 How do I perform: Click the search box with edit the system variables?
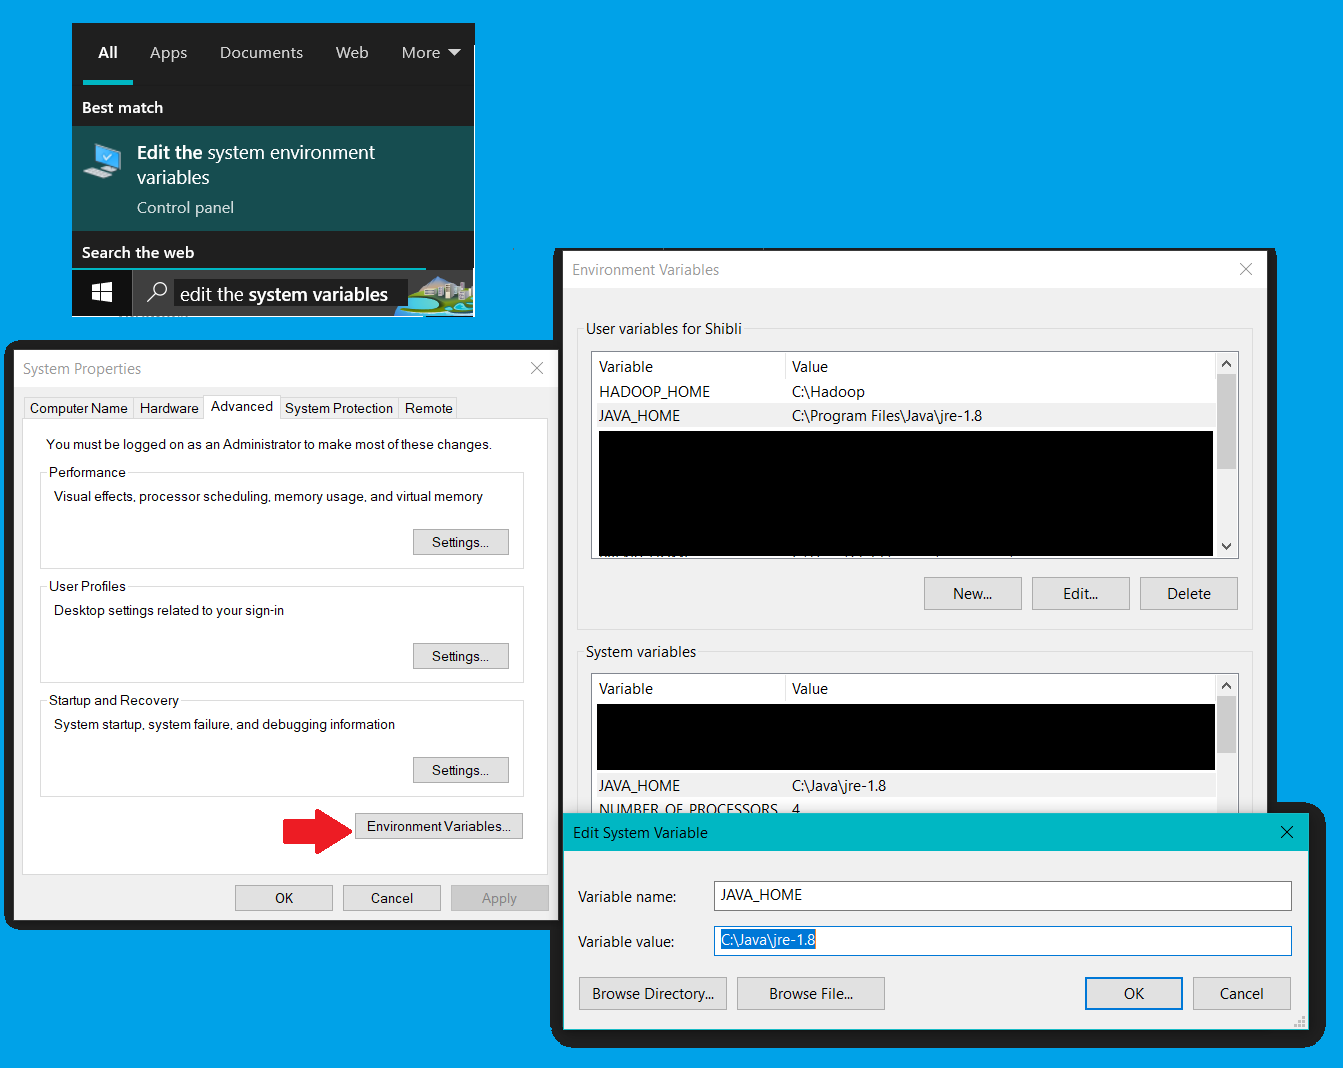[x=290, y=294]
